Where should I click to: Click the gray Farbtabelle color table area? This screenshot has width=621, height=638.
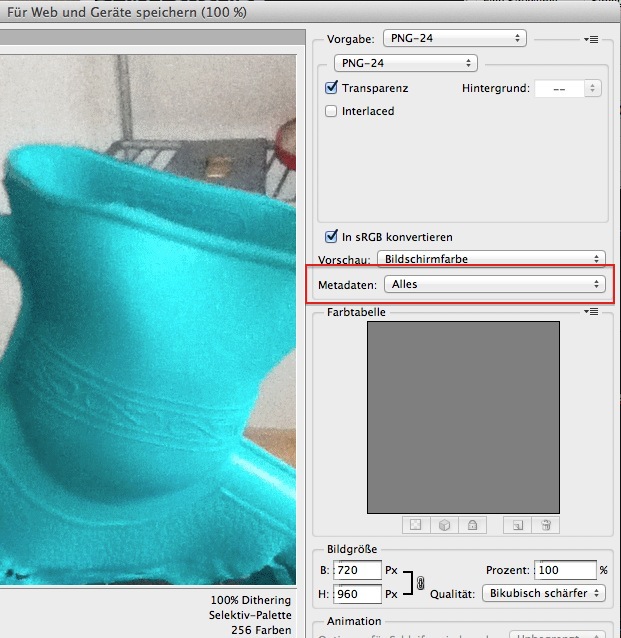(x=462, y=415)
